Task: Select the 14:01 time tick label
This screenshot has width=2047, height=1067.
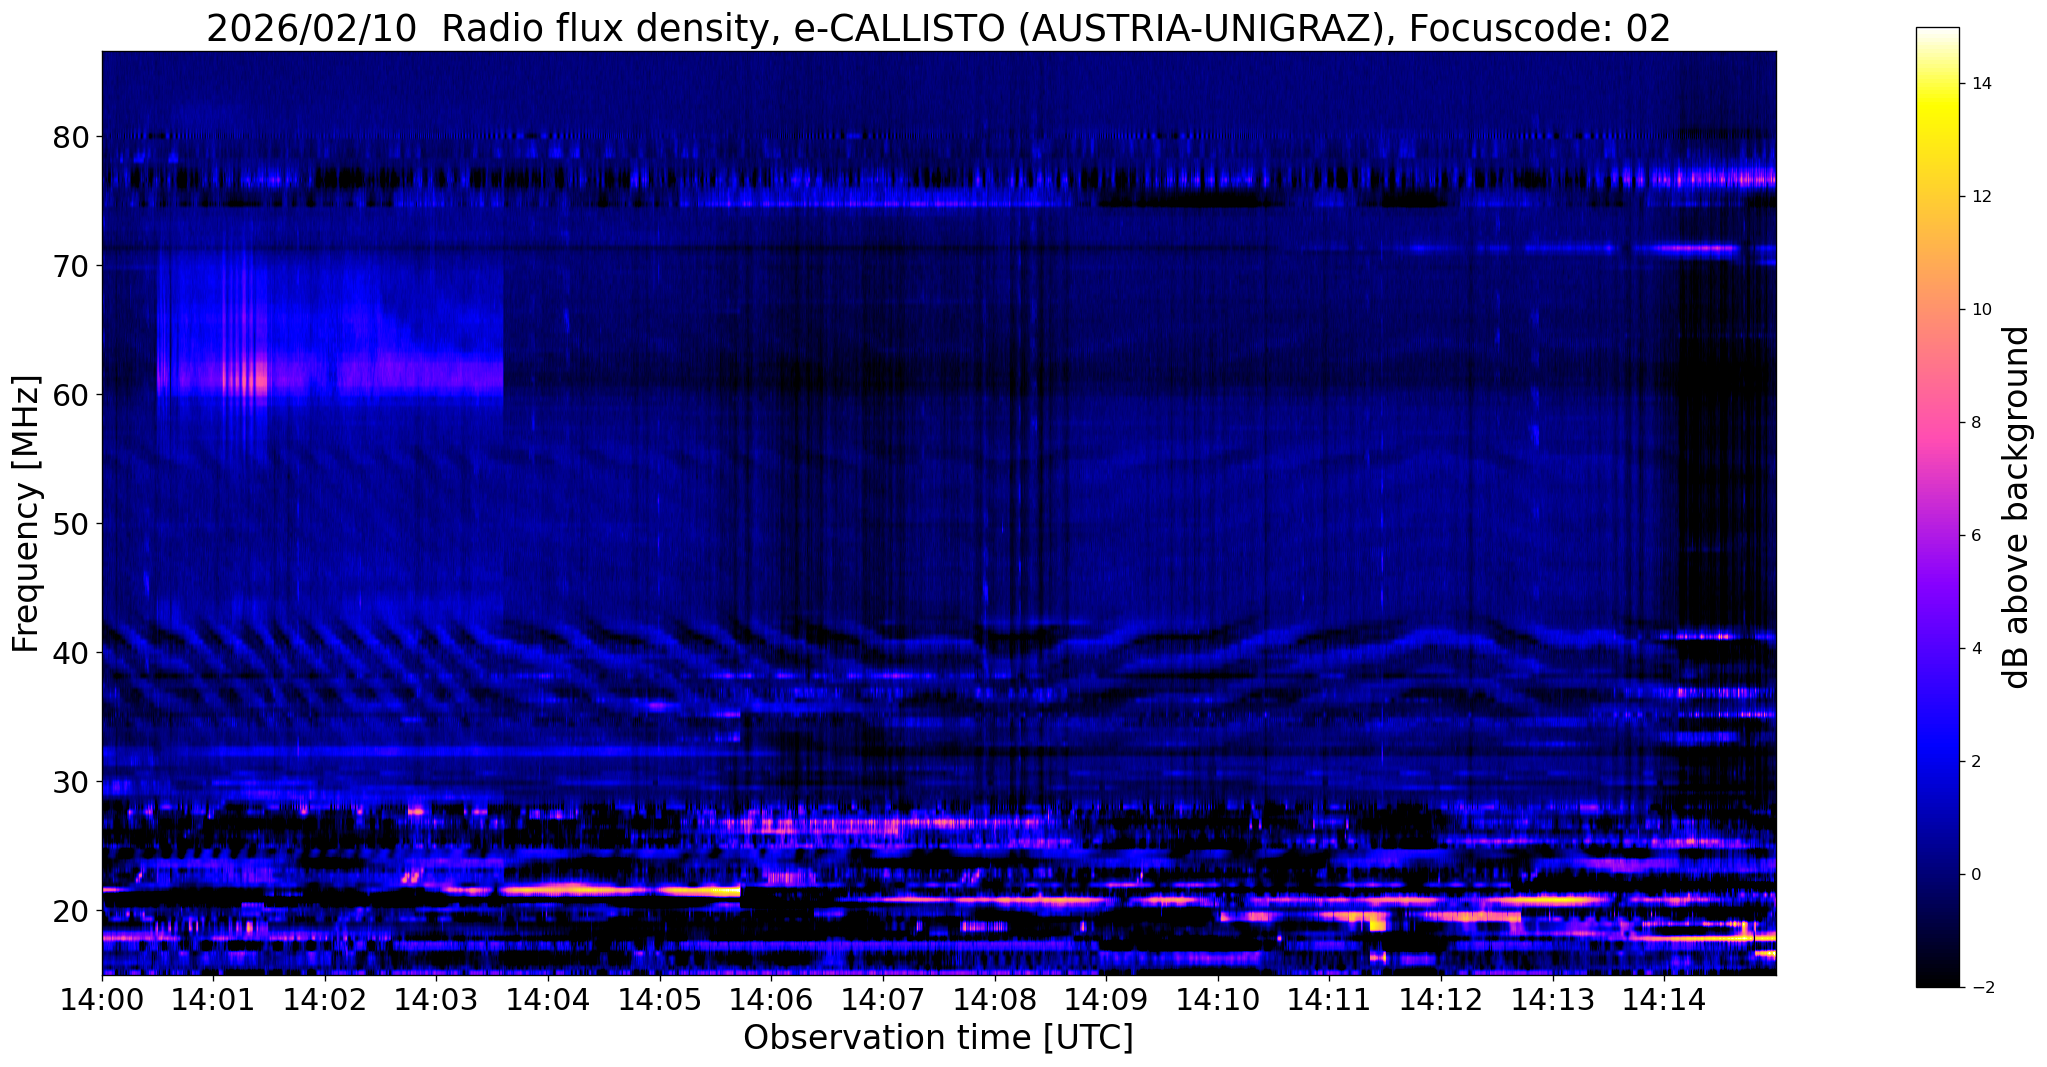Action: pos(214,998)
